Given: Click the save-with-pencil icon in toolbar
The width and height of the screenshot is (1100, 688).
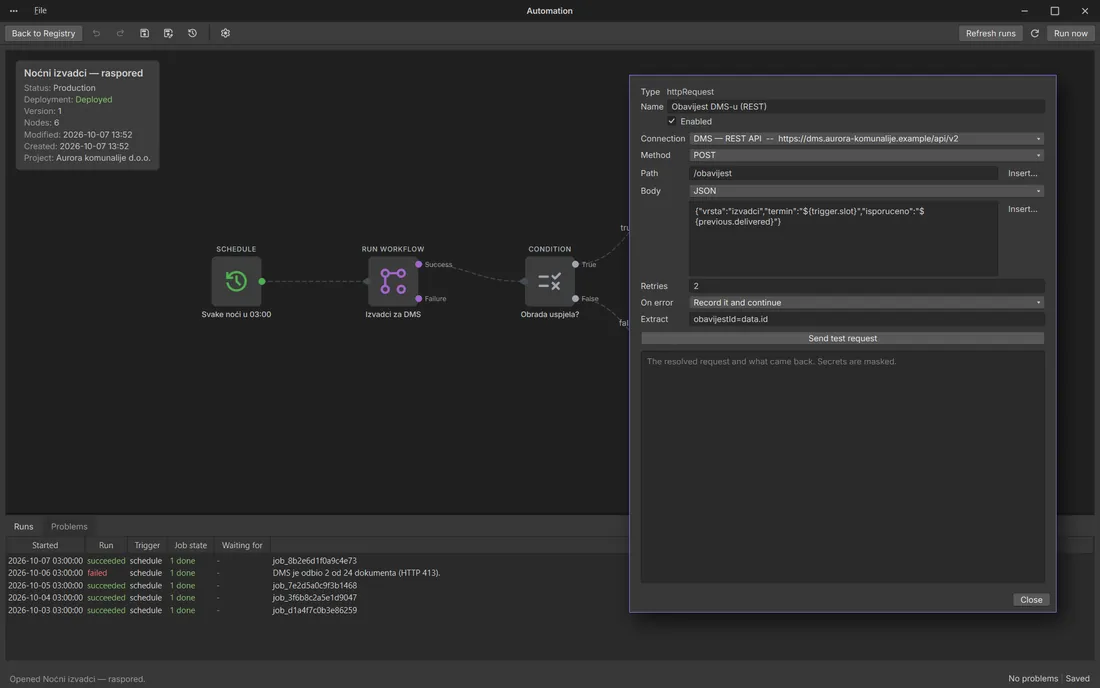Looking at the screenshot, I should point(168,33).
